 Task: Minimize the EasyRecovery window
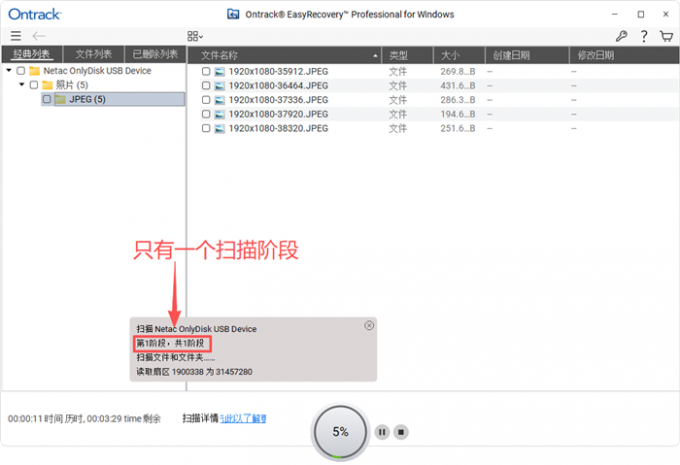pyautogui.click(x=615, y=14)
